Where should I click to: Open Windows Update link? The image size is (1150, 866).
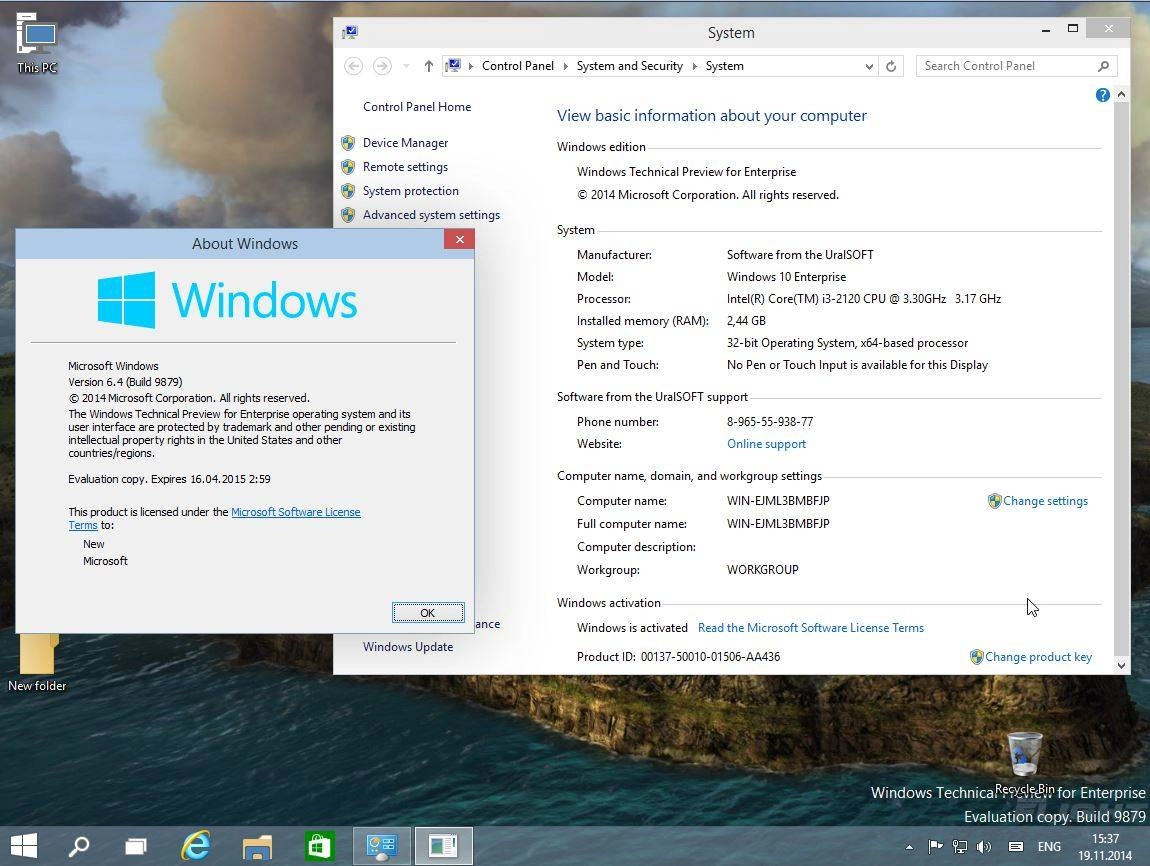pos(408,647)
